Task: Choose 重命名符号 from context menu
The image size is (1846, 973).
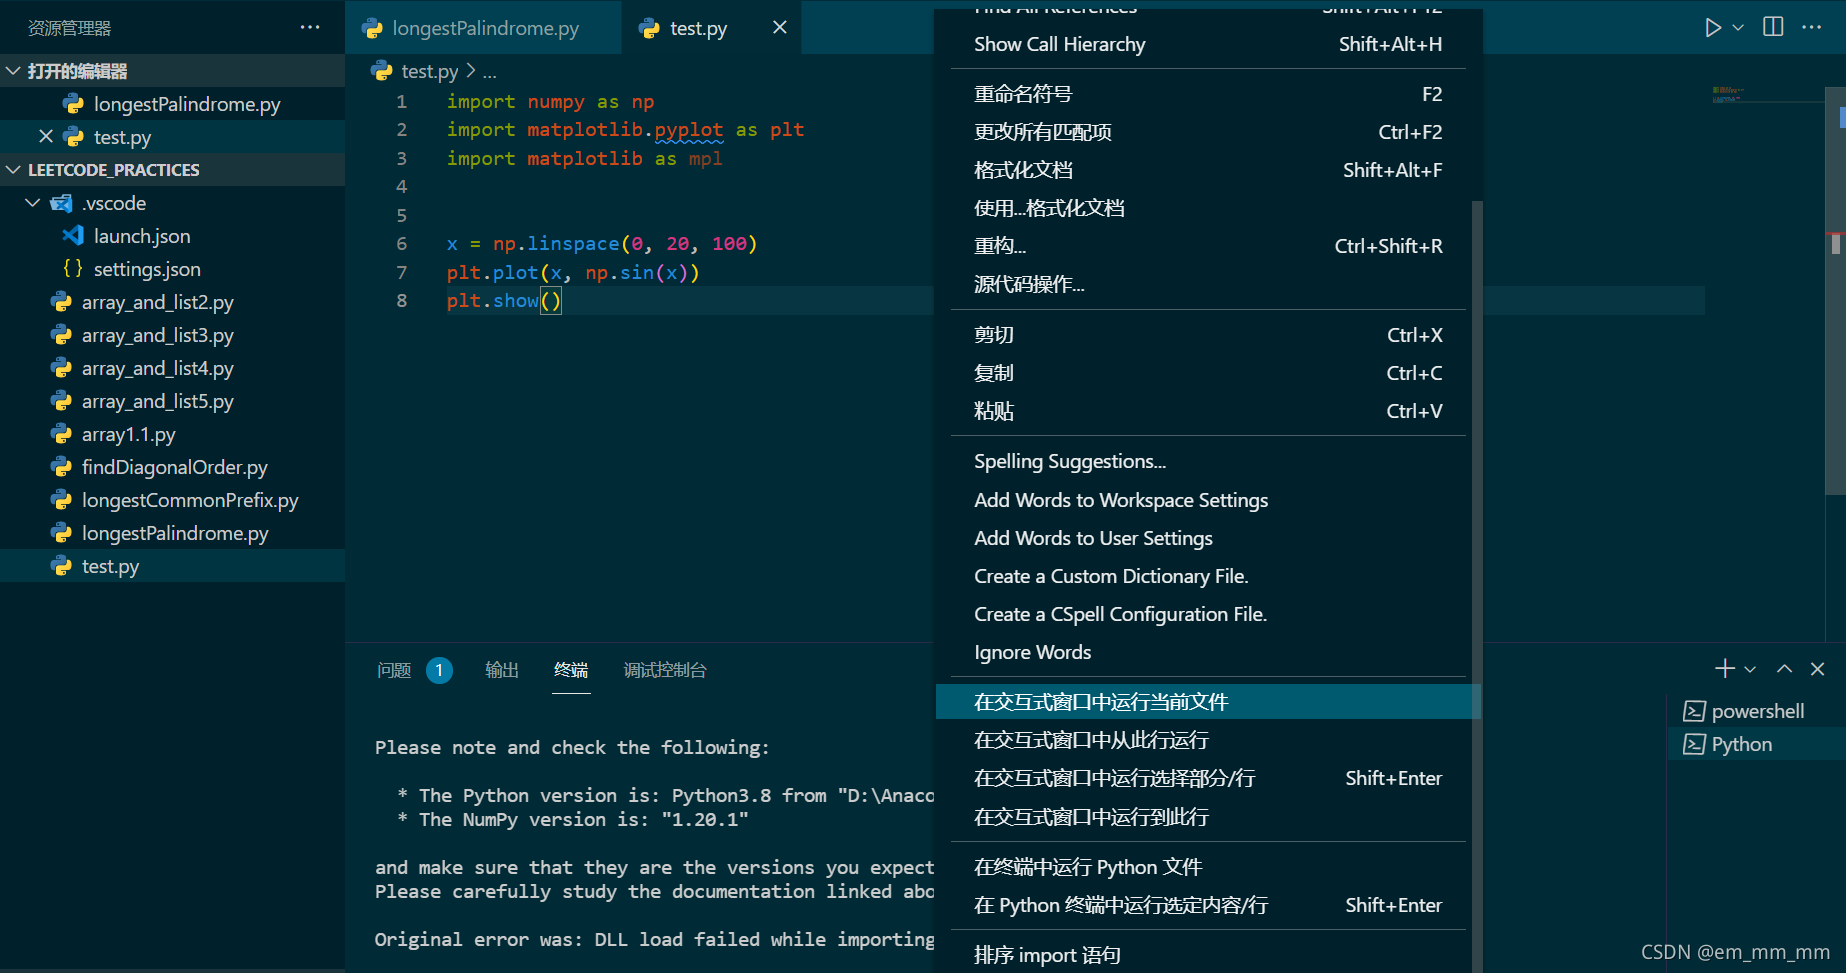Action: coord(1208,94)
